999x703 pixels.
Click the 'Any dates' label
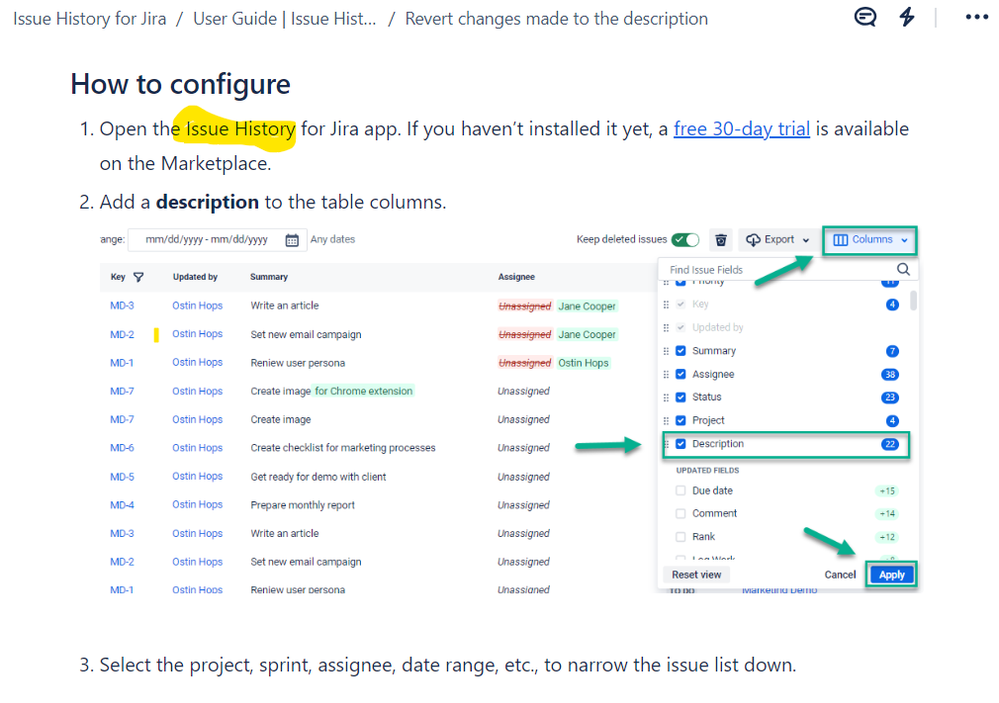tap(333, 240)
